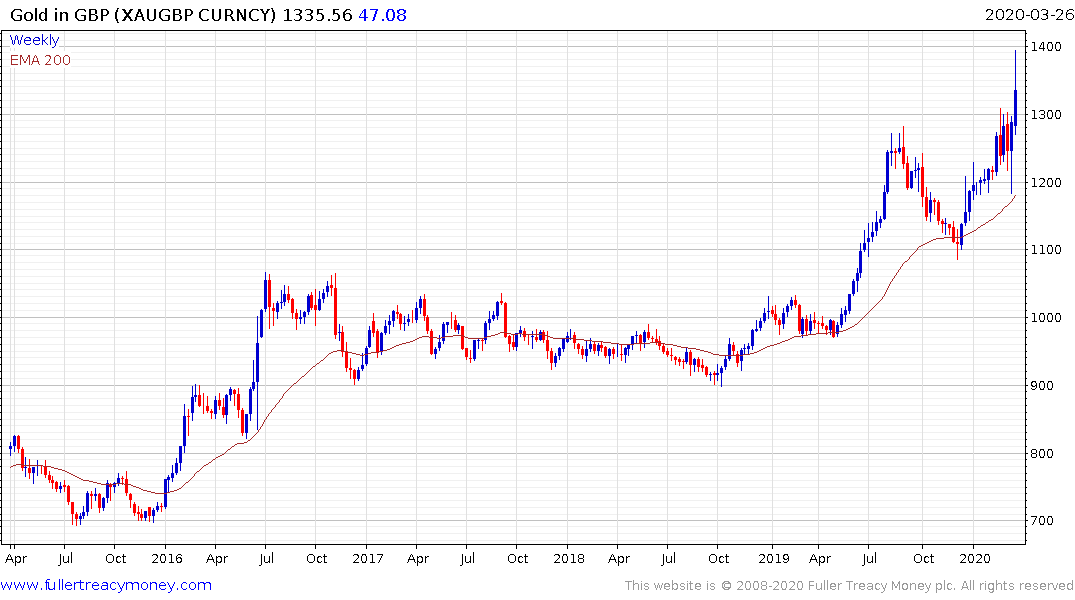This screenshot has height=600, width=1075.
Task: Click the 'EMA 200' legend label
Action: (x=40, y=60)
